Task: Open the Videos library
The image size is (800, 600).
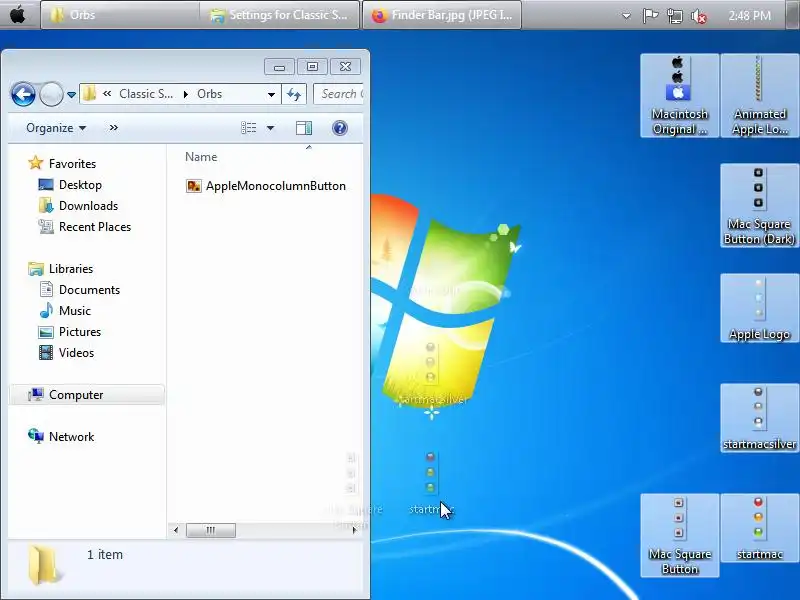Action: point(76,353)
